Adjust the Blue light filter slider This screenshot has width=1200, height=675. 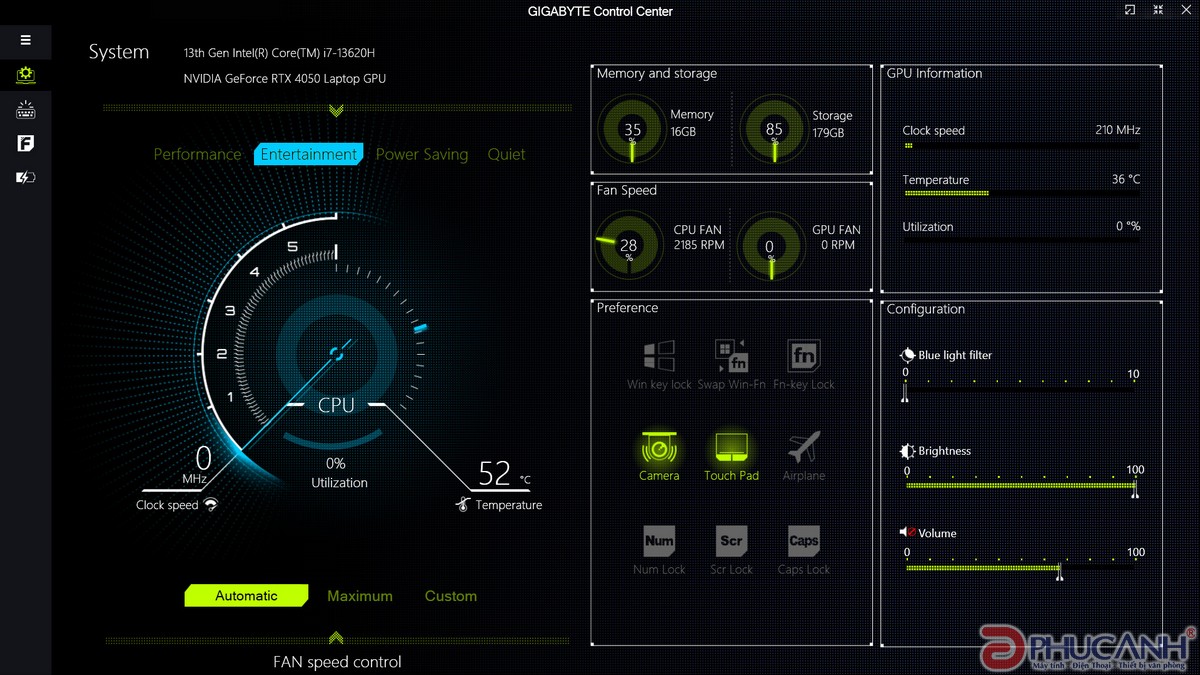click(x=1020, y=388)
